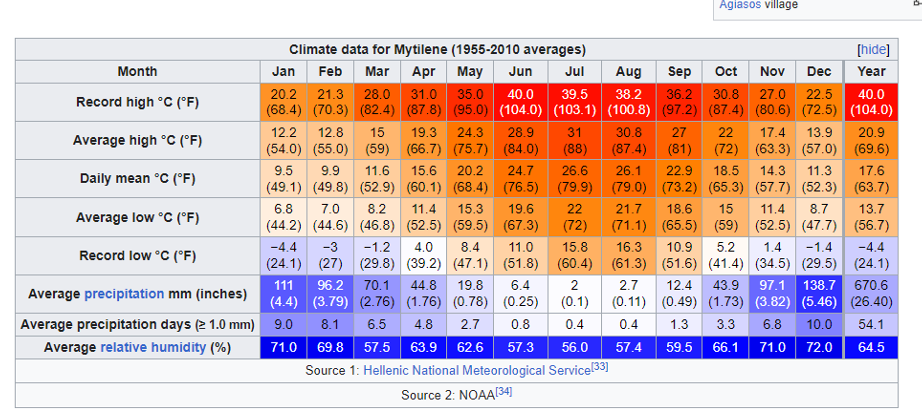
Task: Select the table title Climate data for Mytilene
Action: coord(437,49)
